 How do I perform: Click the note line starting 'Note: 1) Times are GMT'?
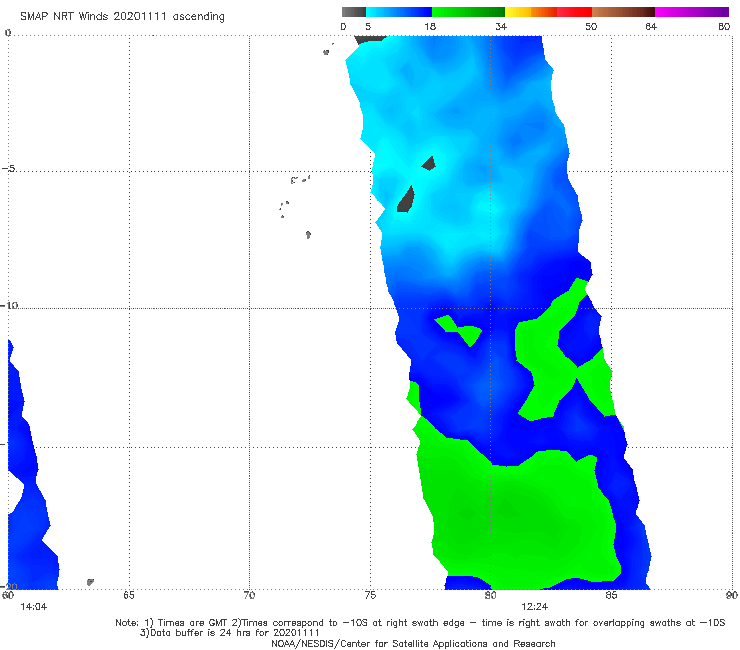click(420, 623)
